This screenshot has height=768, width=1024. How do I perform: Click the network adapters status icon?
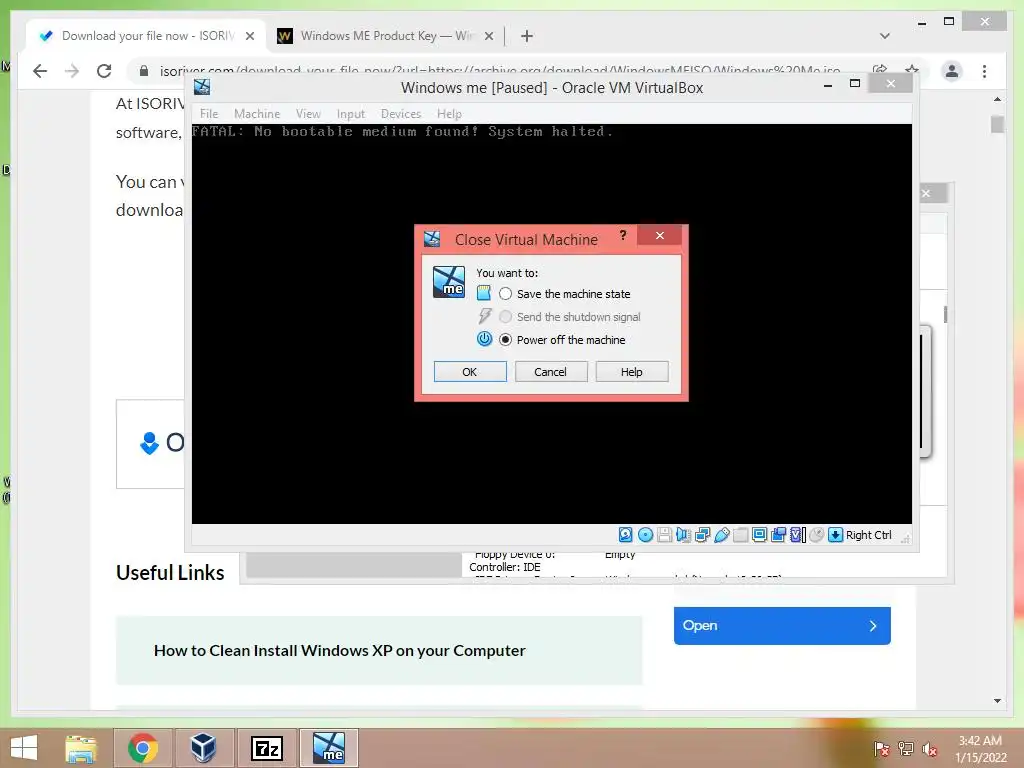pyautogui.click(x=702, y=535)
